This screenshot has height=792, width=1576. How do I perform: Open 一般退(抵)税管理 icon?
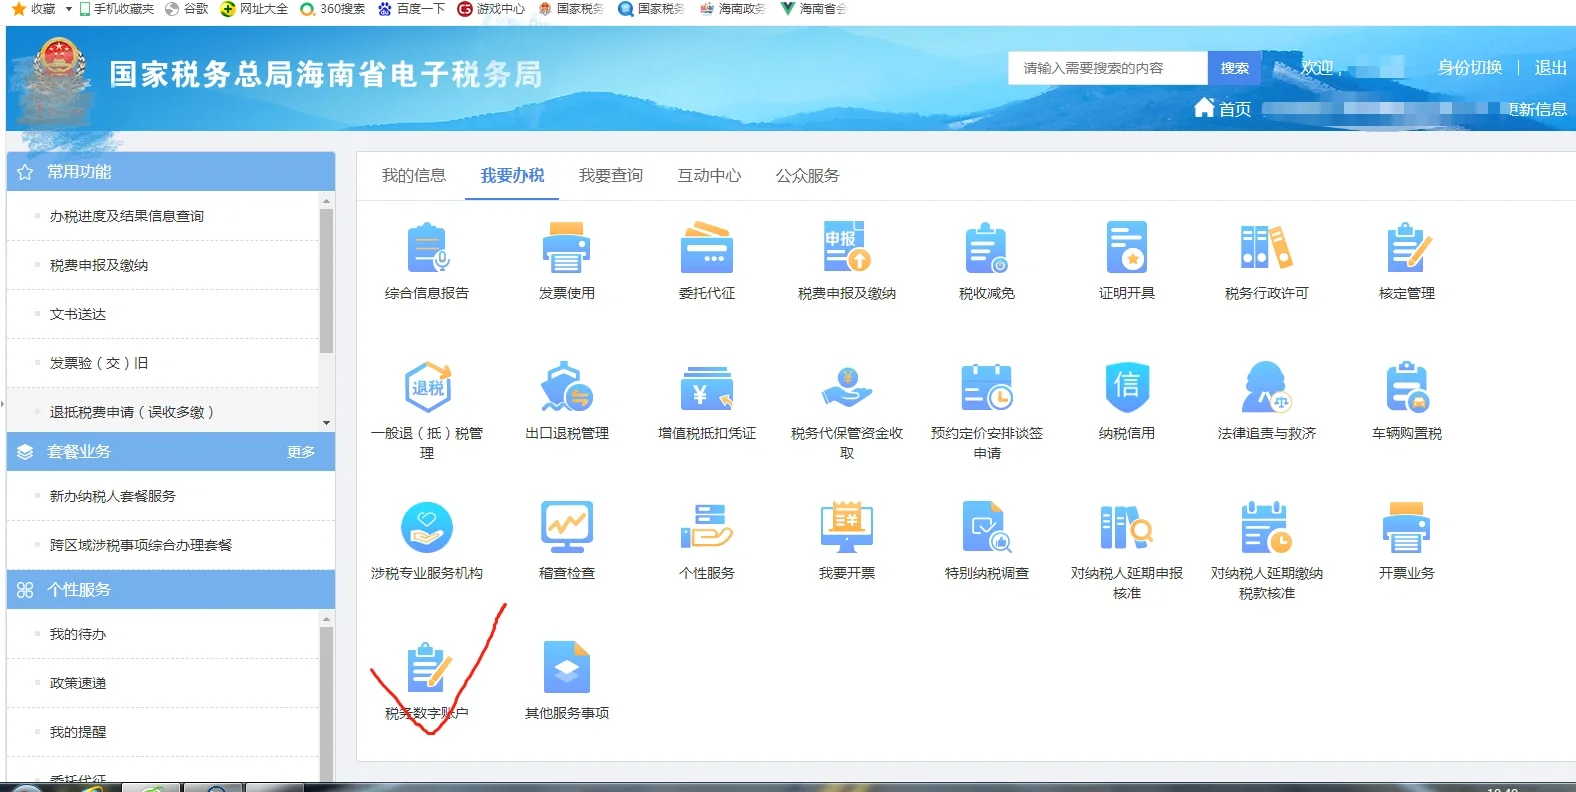coord(428,387)
